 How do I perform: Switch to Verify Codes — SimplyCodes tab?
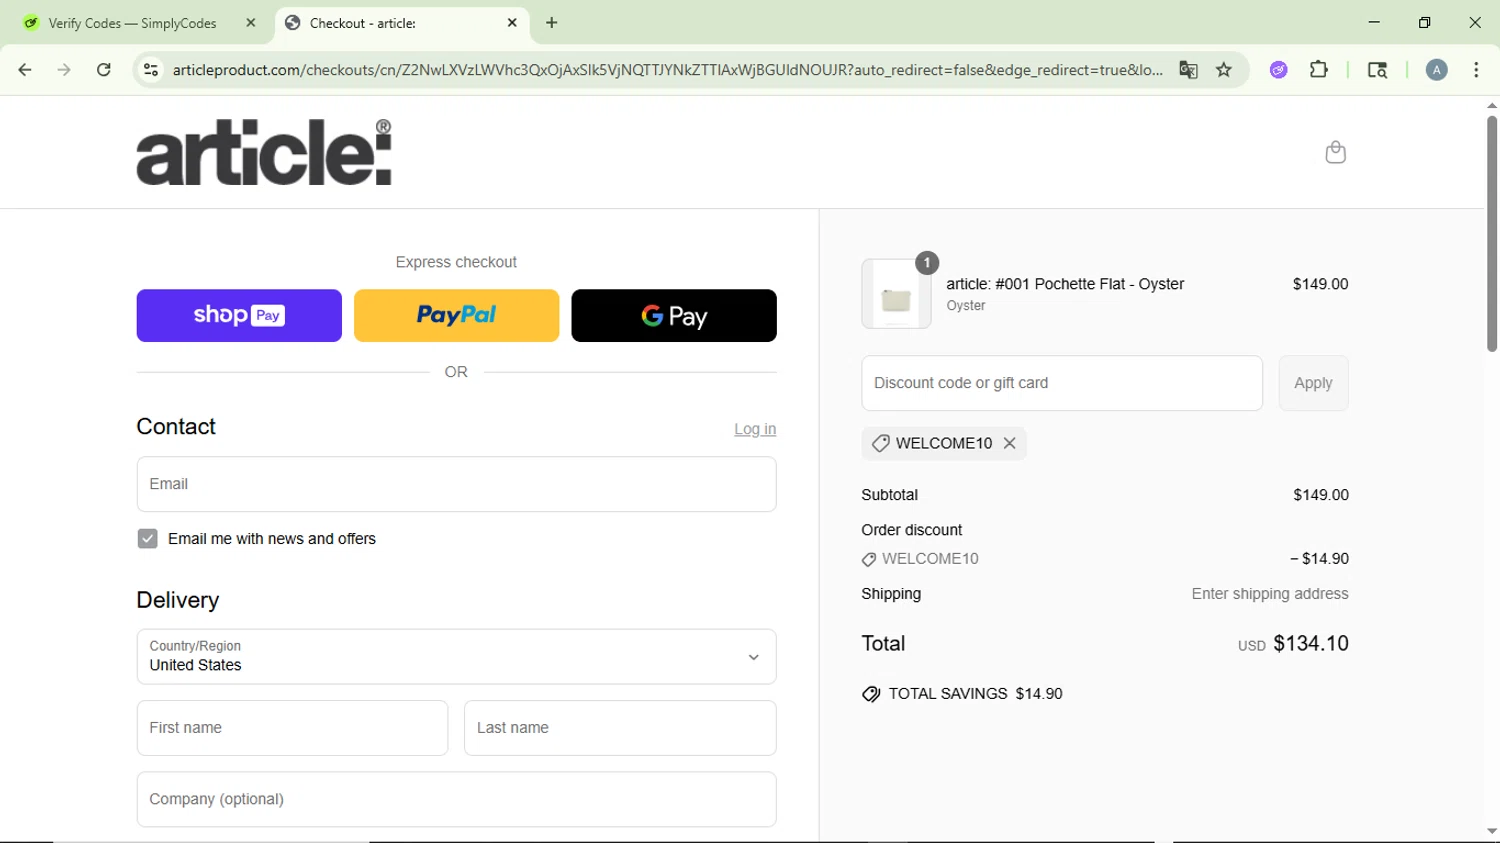(x=133, y=23)
